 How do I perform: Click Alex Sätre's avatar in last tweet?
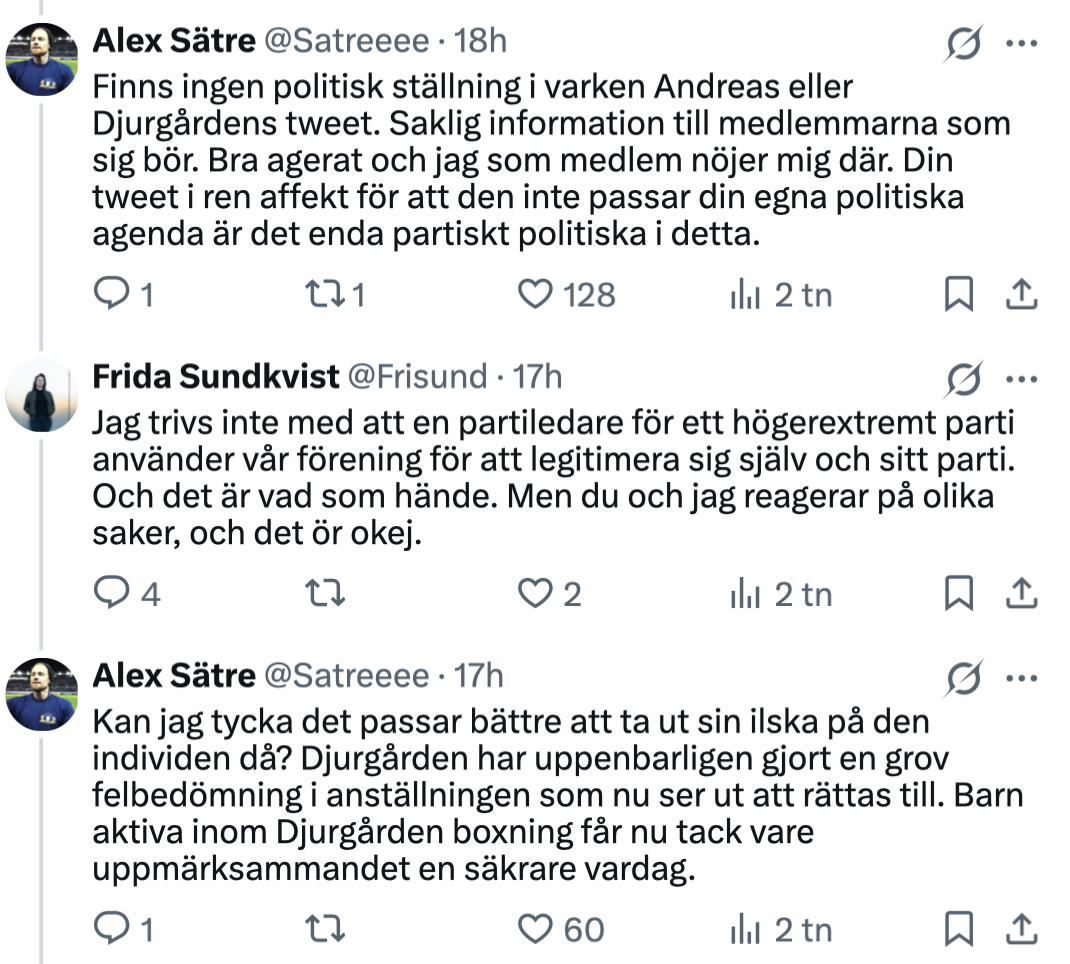click(x=42, y=695)
